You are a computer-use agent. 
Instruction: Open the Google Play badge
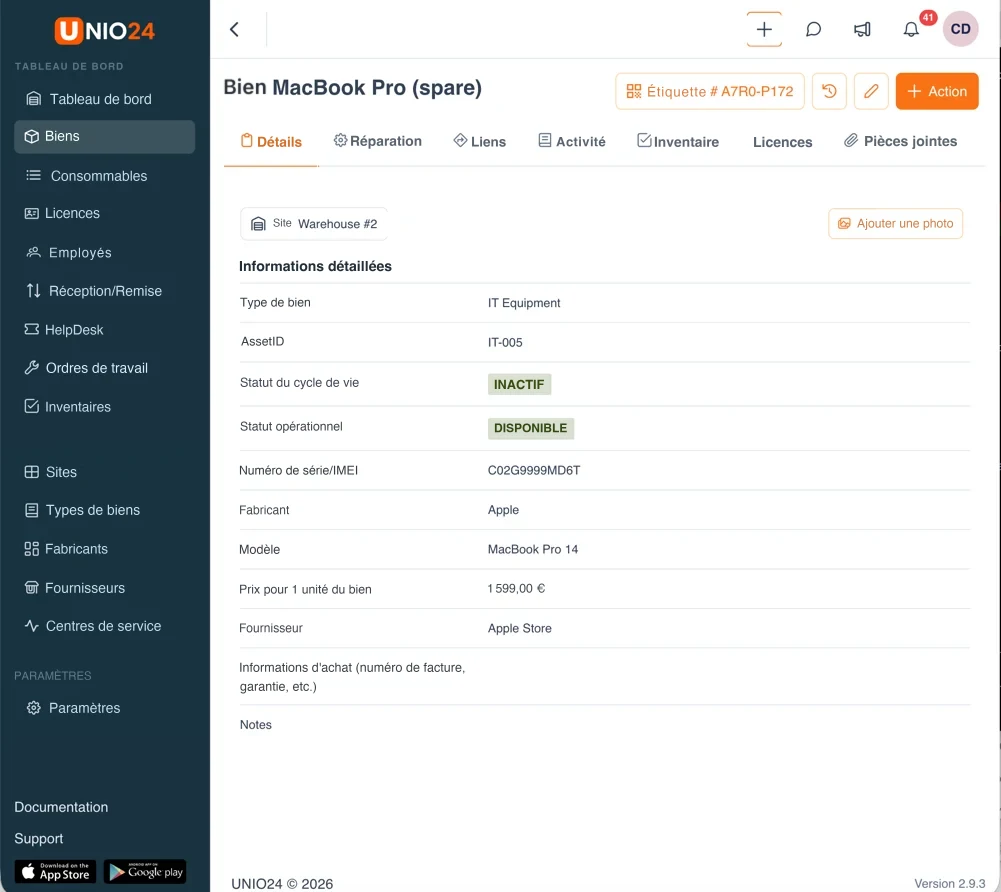[145, 872]
